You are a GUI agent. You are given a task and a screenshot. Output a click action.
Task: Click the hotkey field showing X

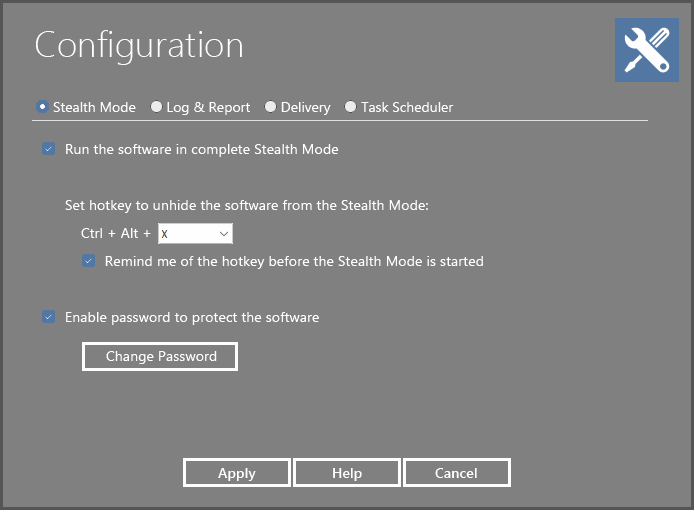point(195,233)
